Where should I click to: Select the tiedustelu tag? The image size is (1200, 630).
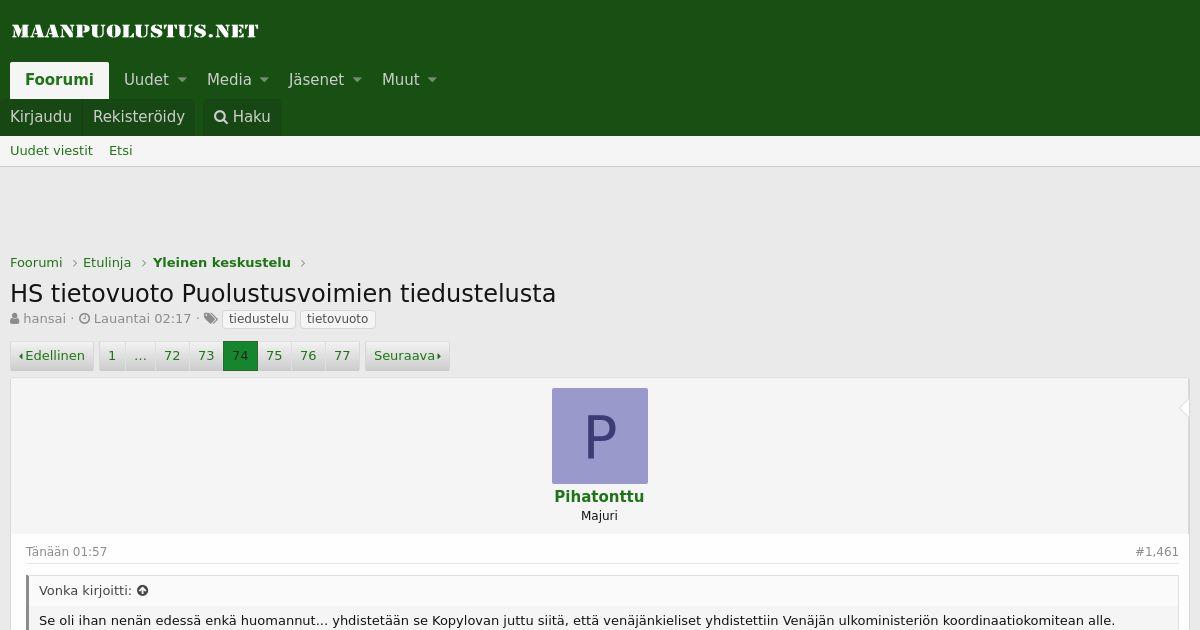[x=258, y=319]
